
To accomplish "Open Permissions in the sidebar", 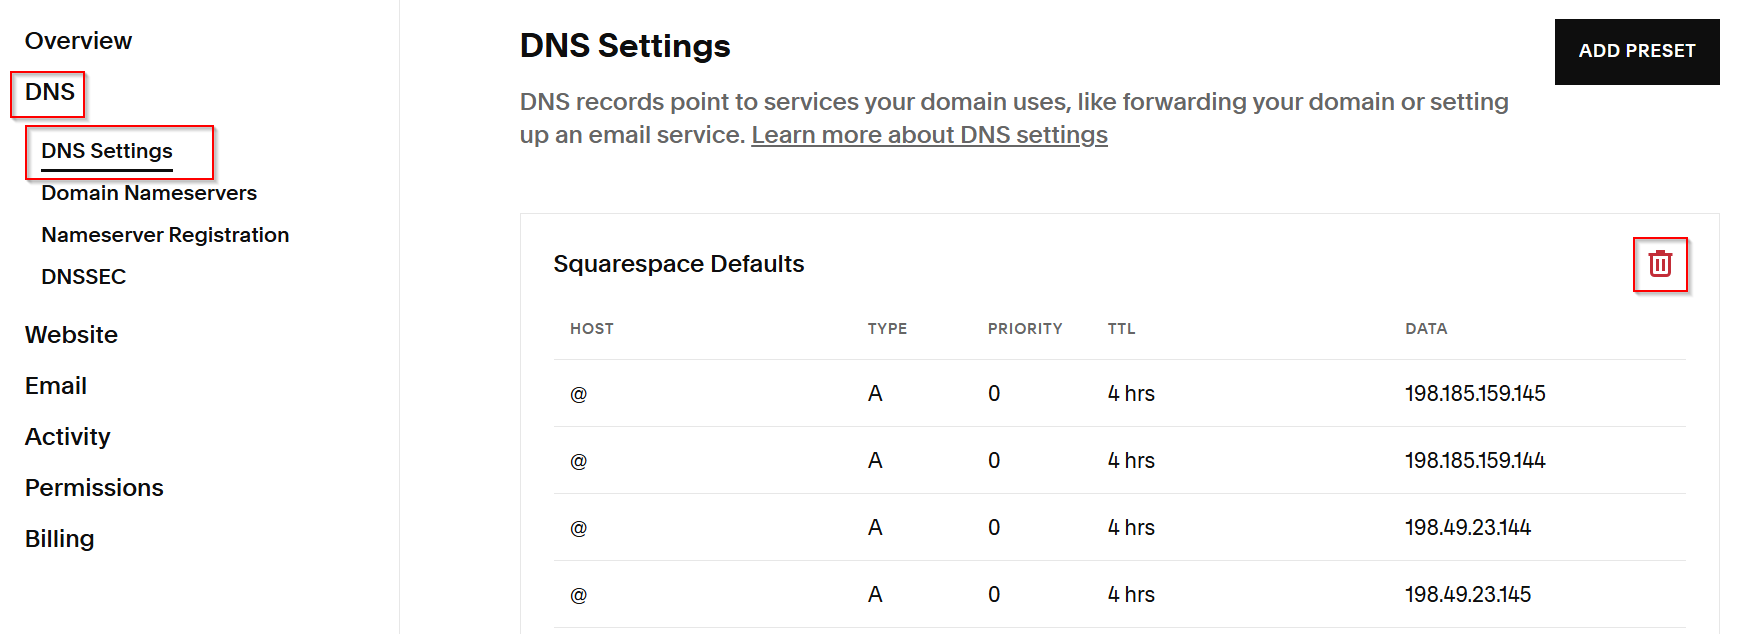I will click(94, 488).
